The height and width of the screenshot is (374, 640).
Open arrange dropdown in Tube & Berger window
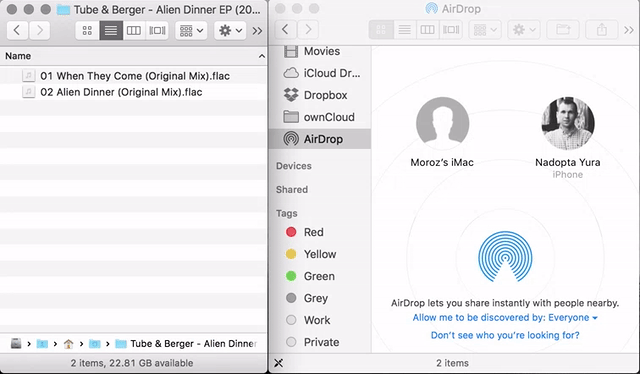(x=191, y=30)
